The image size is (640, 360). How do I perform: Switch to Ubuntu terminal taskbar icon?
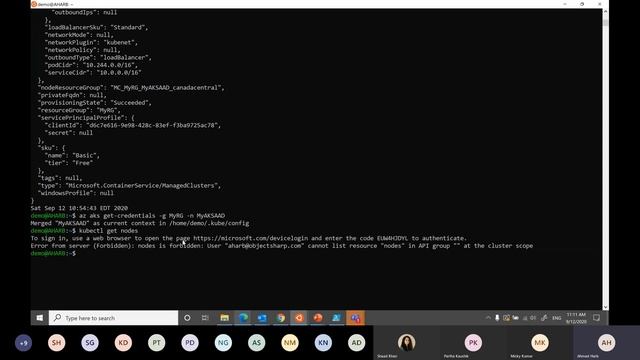(x=299, y=318)
